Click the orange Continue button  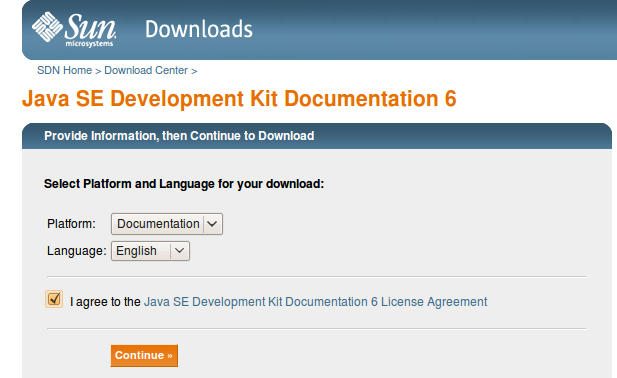[x=144, y=356]
